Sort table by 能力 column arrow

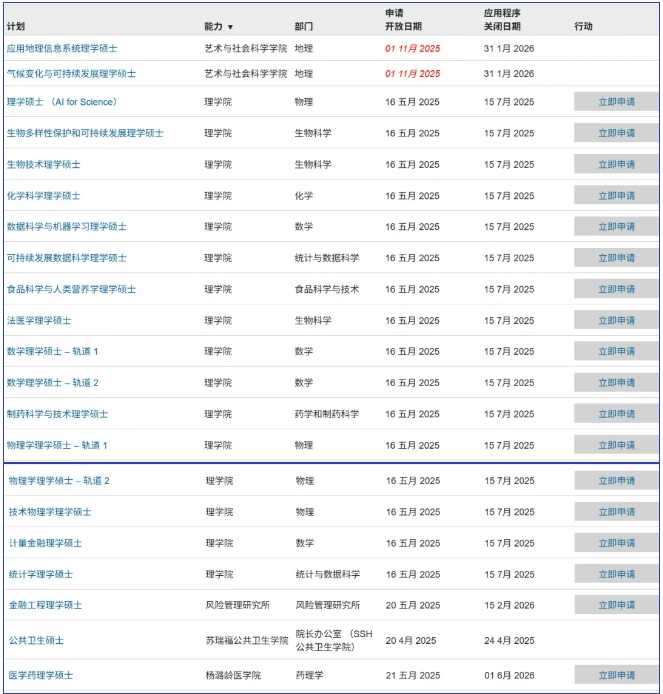tap(230, 27)
